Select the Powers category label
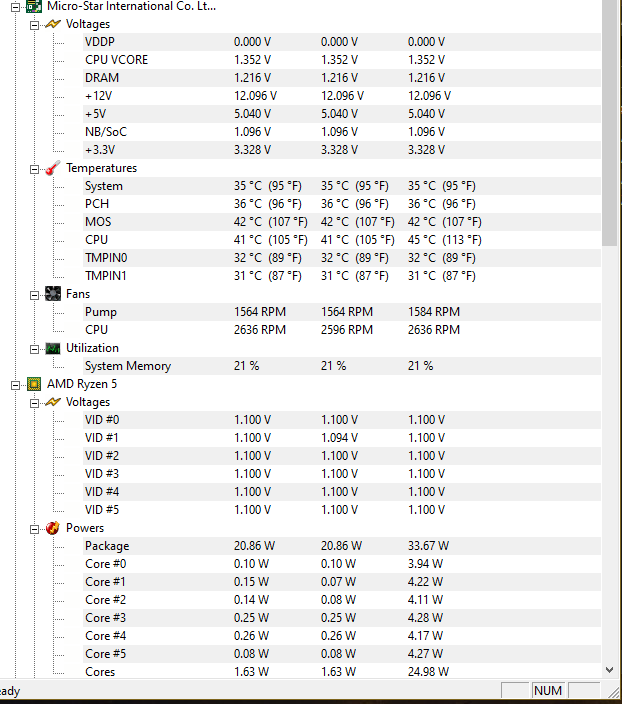Viewport: 622px width, 704px height. point(85,528)
